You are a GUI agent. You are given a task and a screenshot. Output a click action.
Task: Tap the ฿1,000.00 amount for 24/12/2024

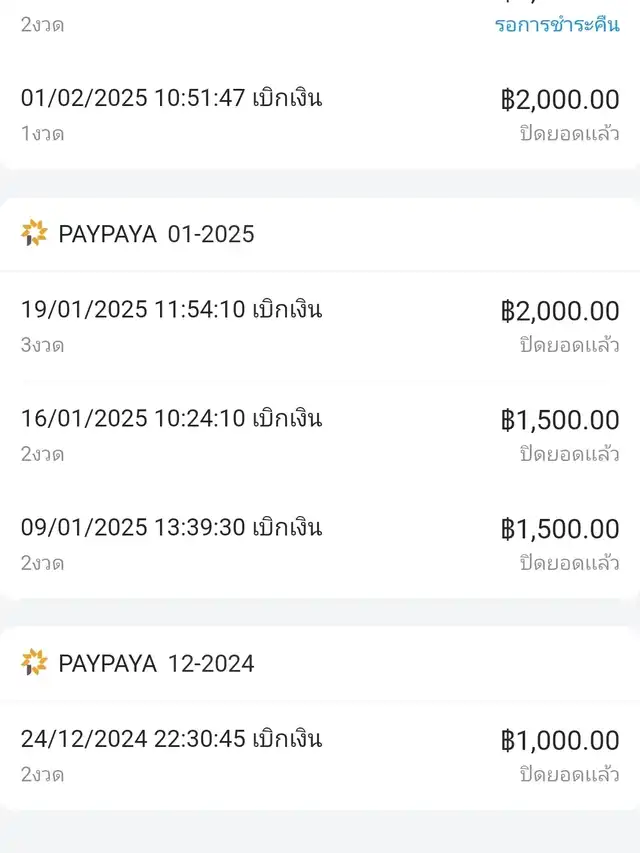(x=560, y=741)
